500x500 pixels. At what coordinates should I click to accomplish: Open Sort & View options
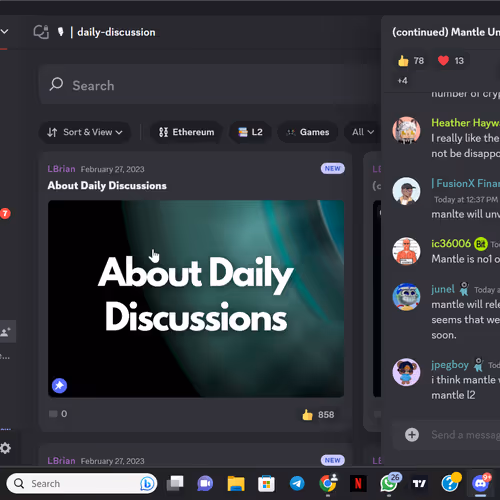(x=85, y=132)
